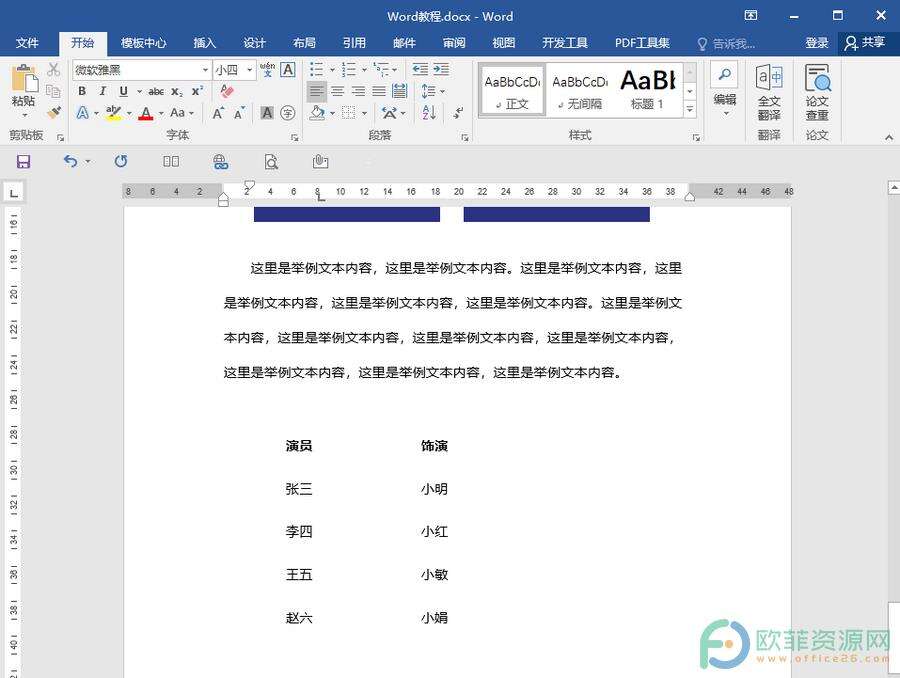This screenshot has width=900, height=678.
Task: Open the font name dropdown (微软雅黑)
Action: (205, 70)
